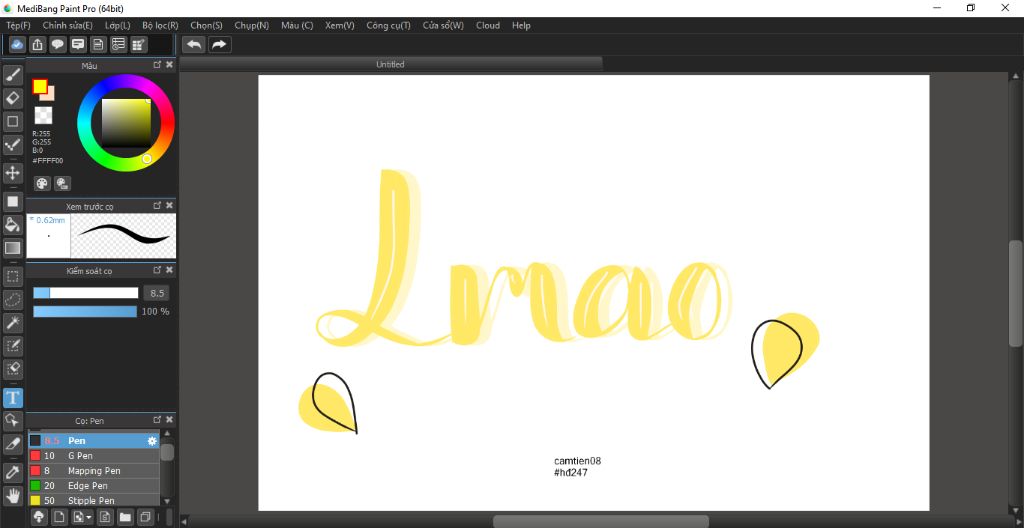
Task: Open the Lớp(L) menu
Action: tap(118, 25)
